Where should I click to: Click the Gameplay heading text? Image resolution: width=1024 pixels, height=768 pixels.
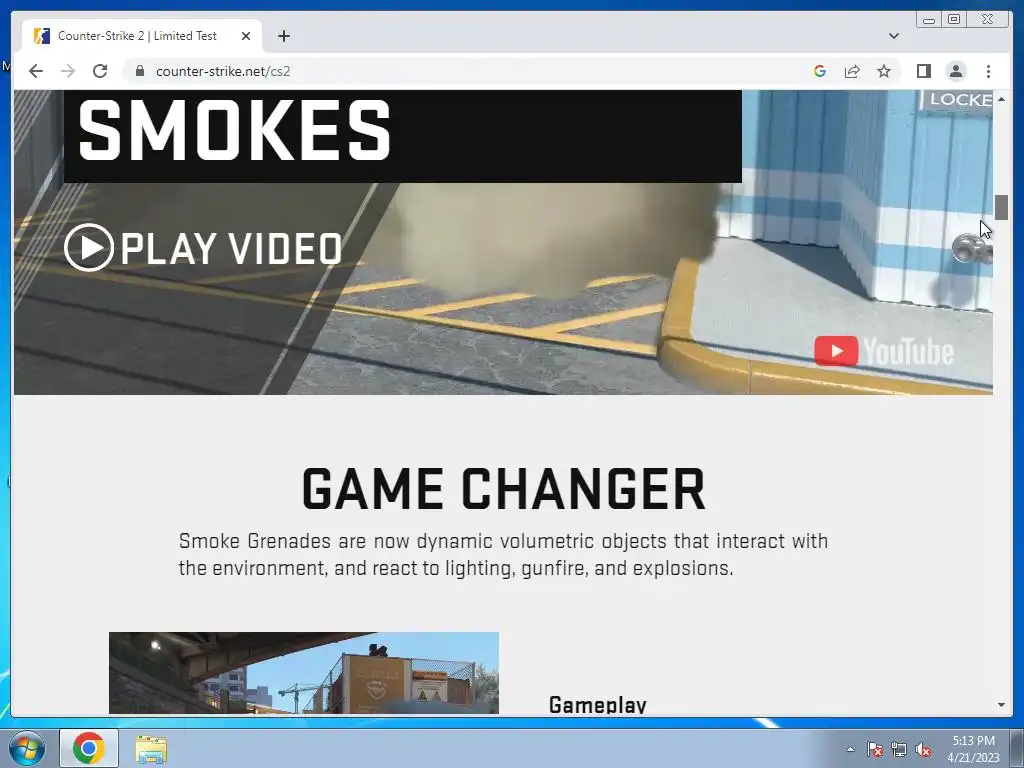pos(598,704)
